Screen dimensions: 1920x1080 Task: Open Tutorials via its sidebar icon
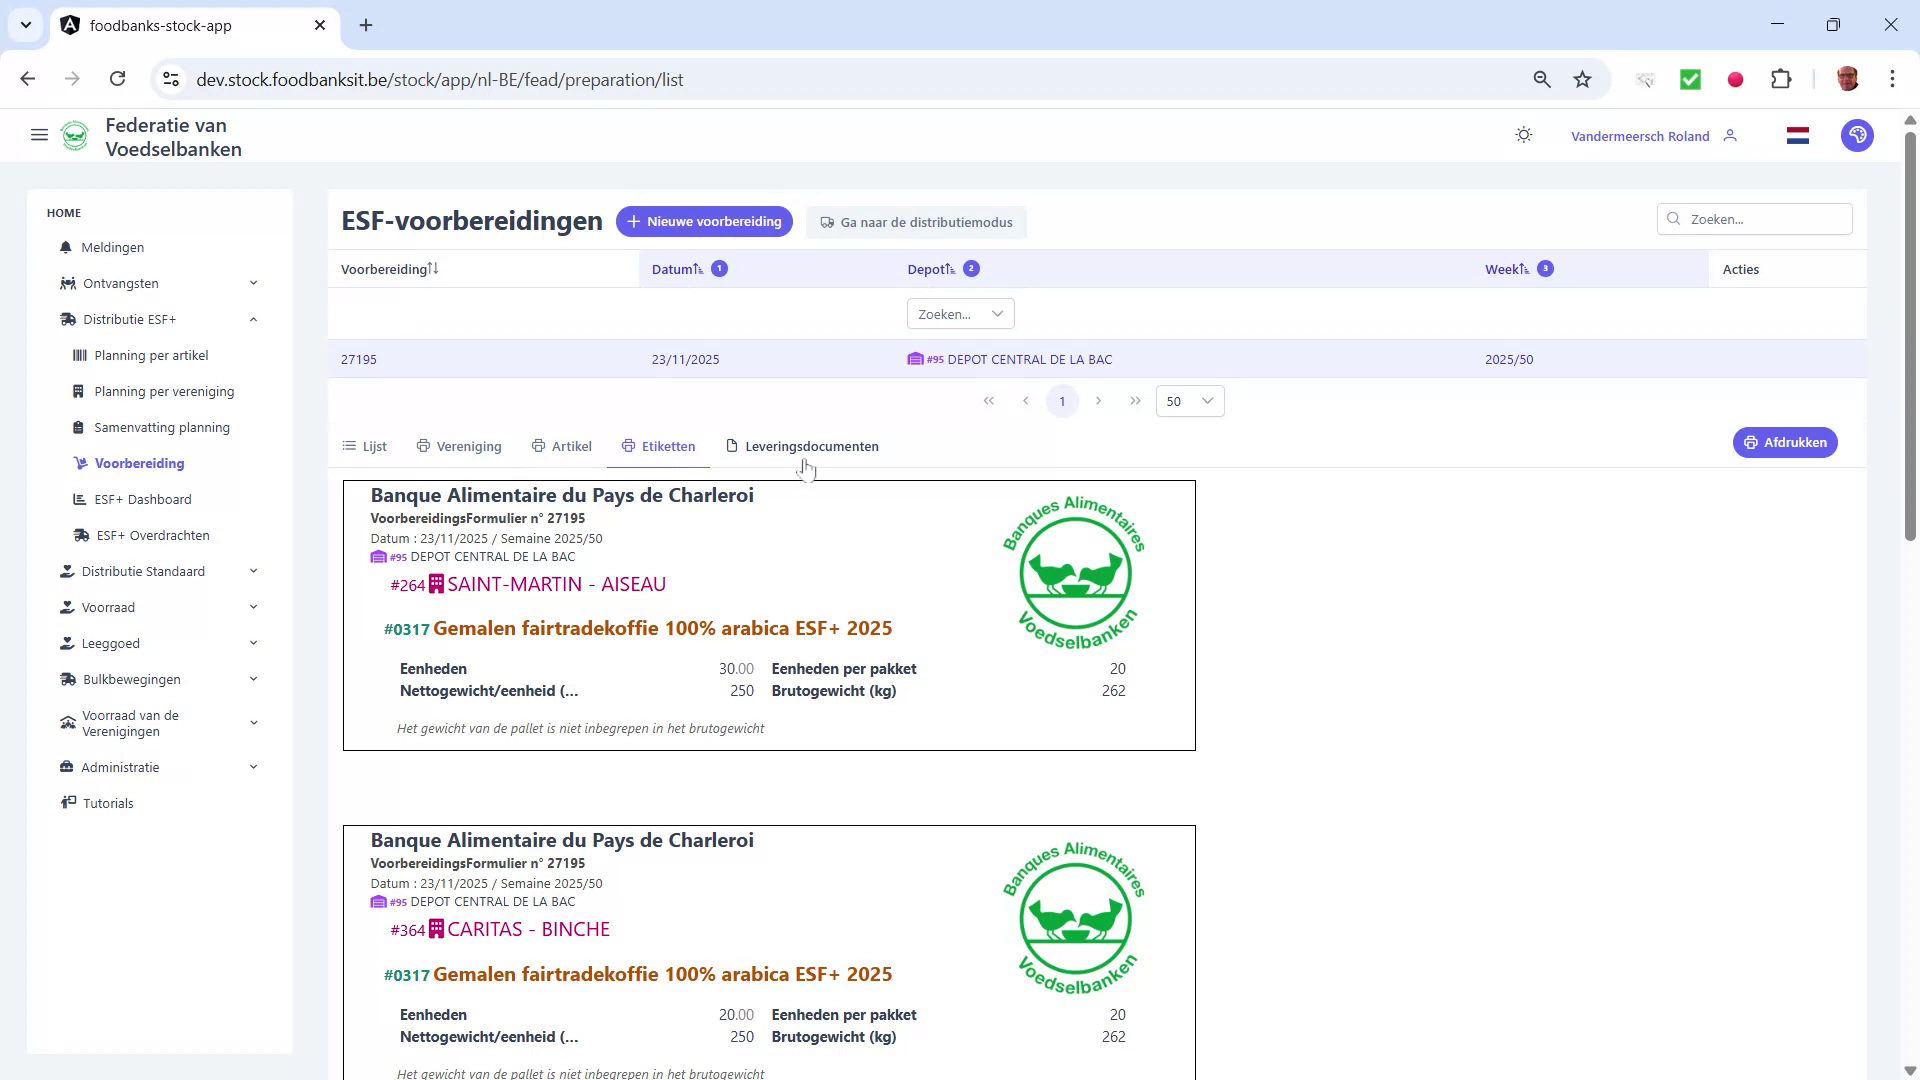[67, 803]
